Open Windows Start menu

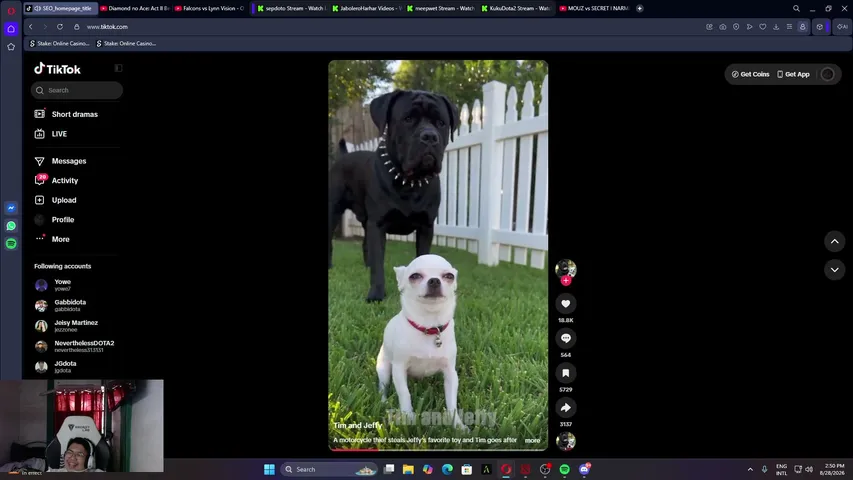pos(269,469)
